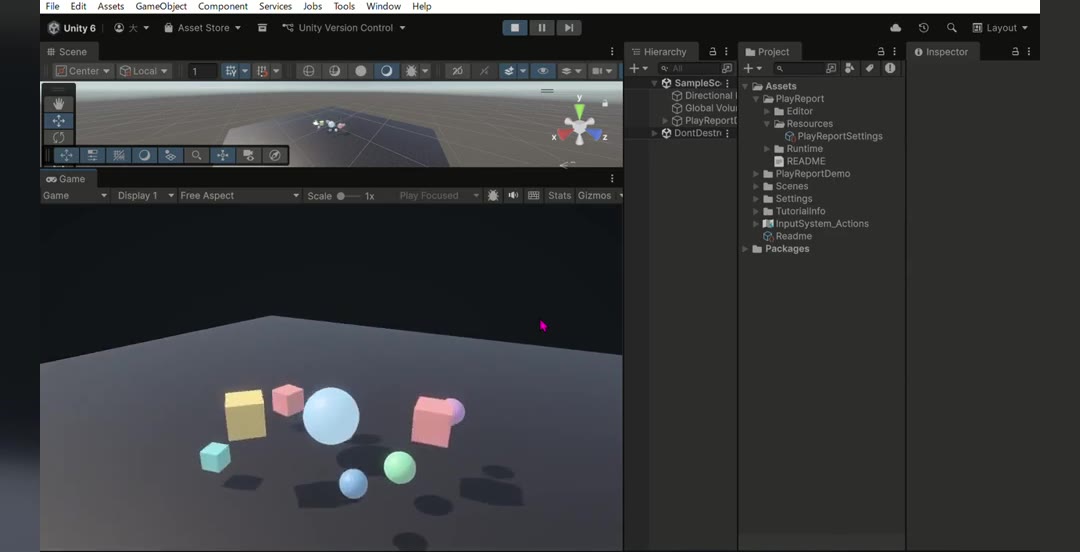This screenshot has height=552, width=1080.
Task: Select wireframe draw mode icon
Action: click(309, 71)
